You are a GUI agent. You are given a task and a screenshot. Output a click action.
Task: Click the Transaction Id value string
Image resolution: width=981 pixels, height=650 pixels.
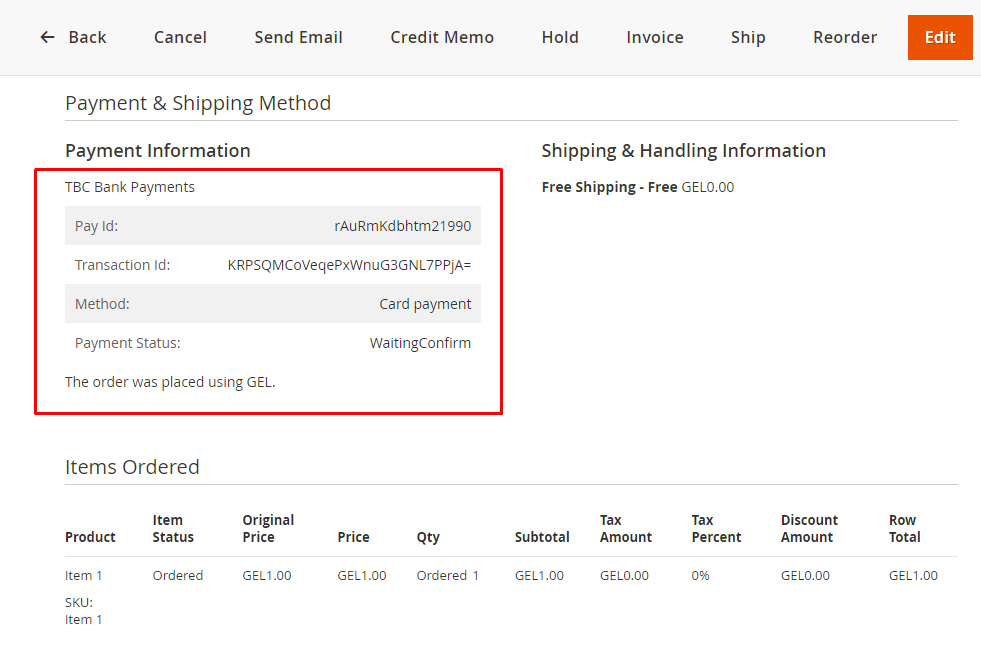[x=349, y=265]
